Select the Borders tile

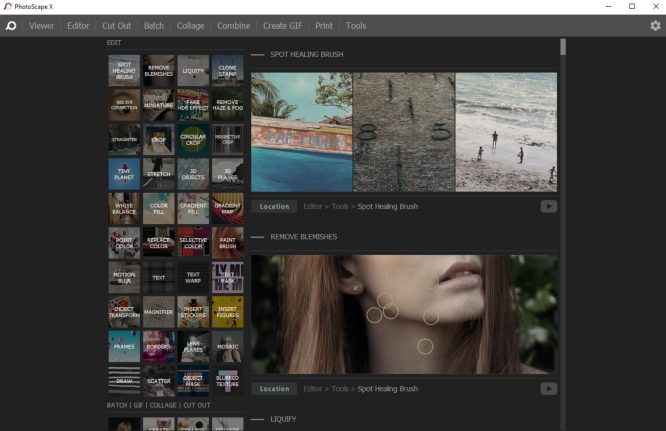point(158,346)
